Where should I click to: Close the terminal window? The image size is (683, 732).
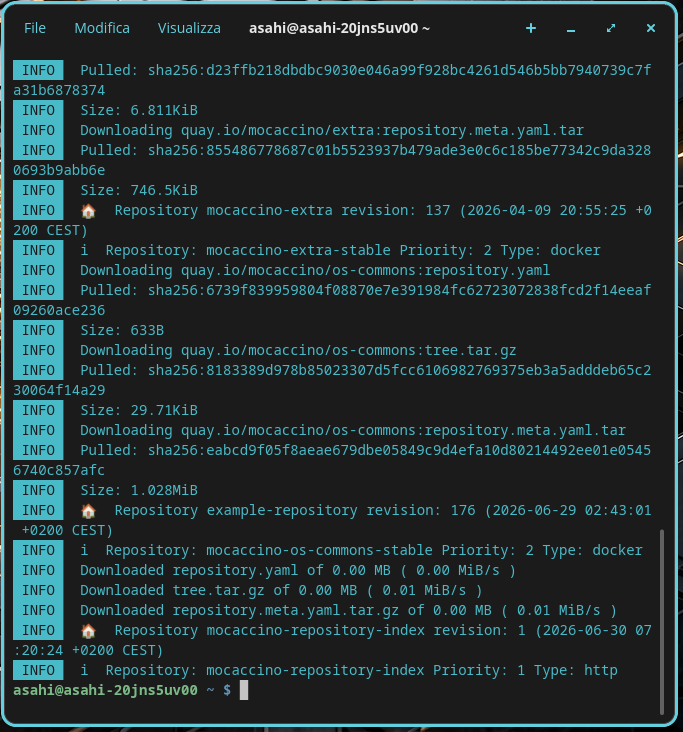coord(651,28)
